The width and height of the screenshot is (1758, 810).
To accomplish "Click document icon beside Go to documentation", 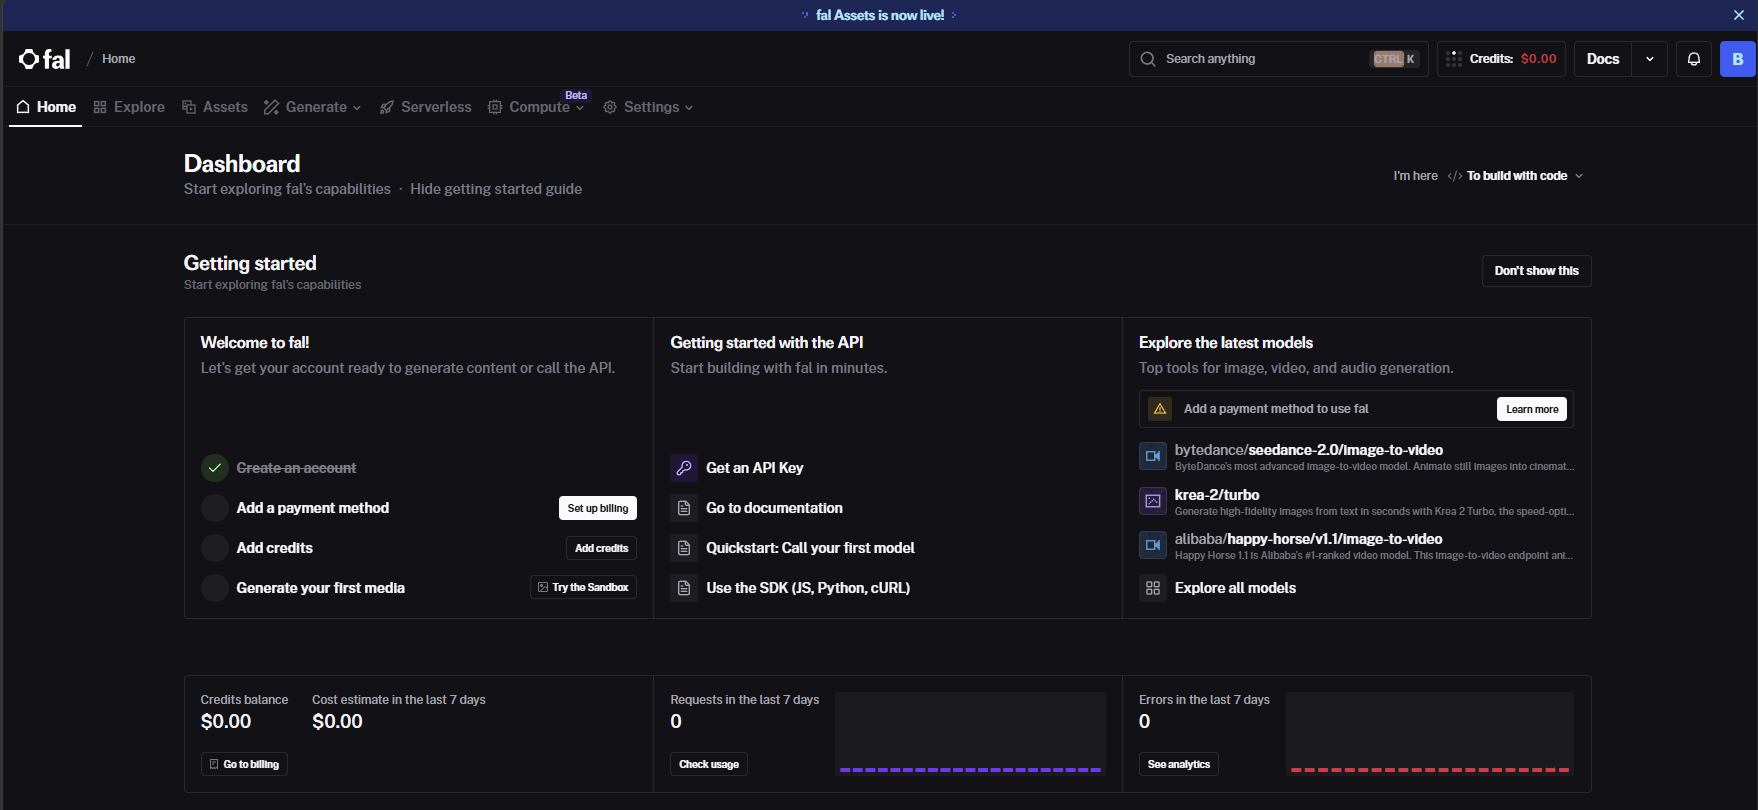I will (x=684, y=508).
